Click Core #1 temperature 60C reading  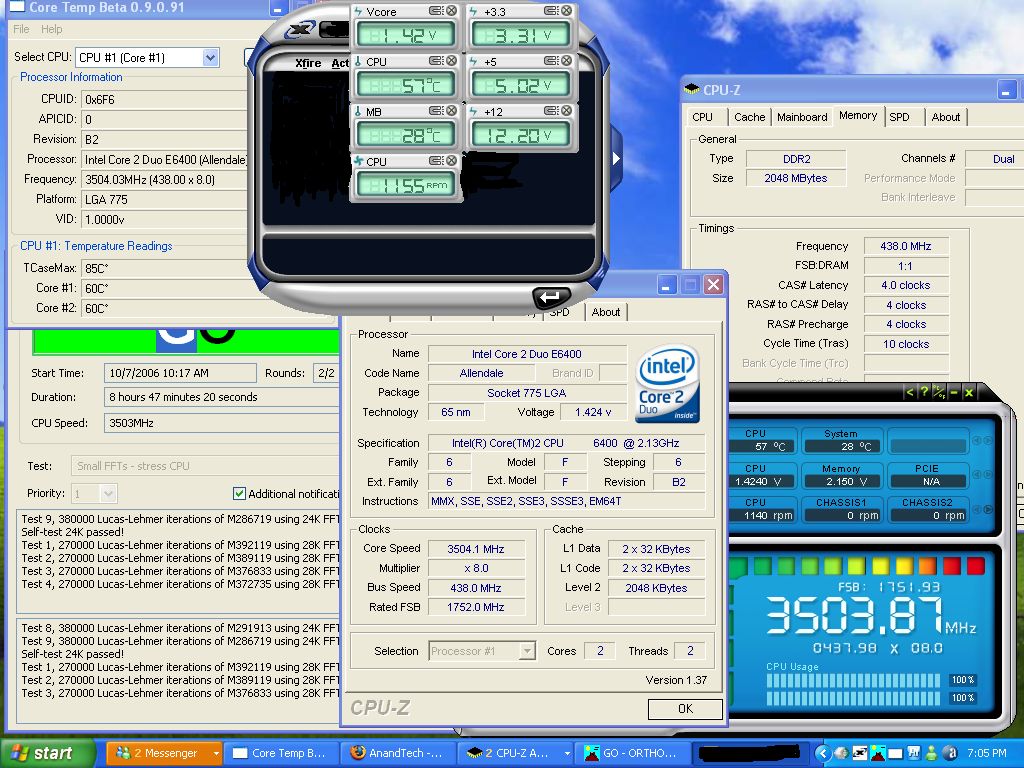tap(163, 288)
